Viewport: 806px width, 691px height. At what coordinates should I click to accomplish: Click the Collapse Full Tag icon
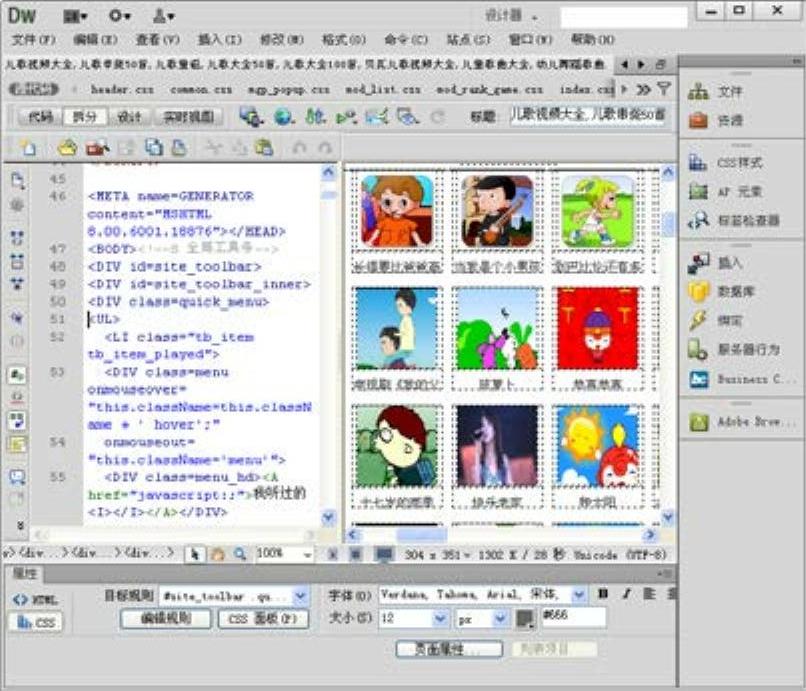[x=17, y=238]
